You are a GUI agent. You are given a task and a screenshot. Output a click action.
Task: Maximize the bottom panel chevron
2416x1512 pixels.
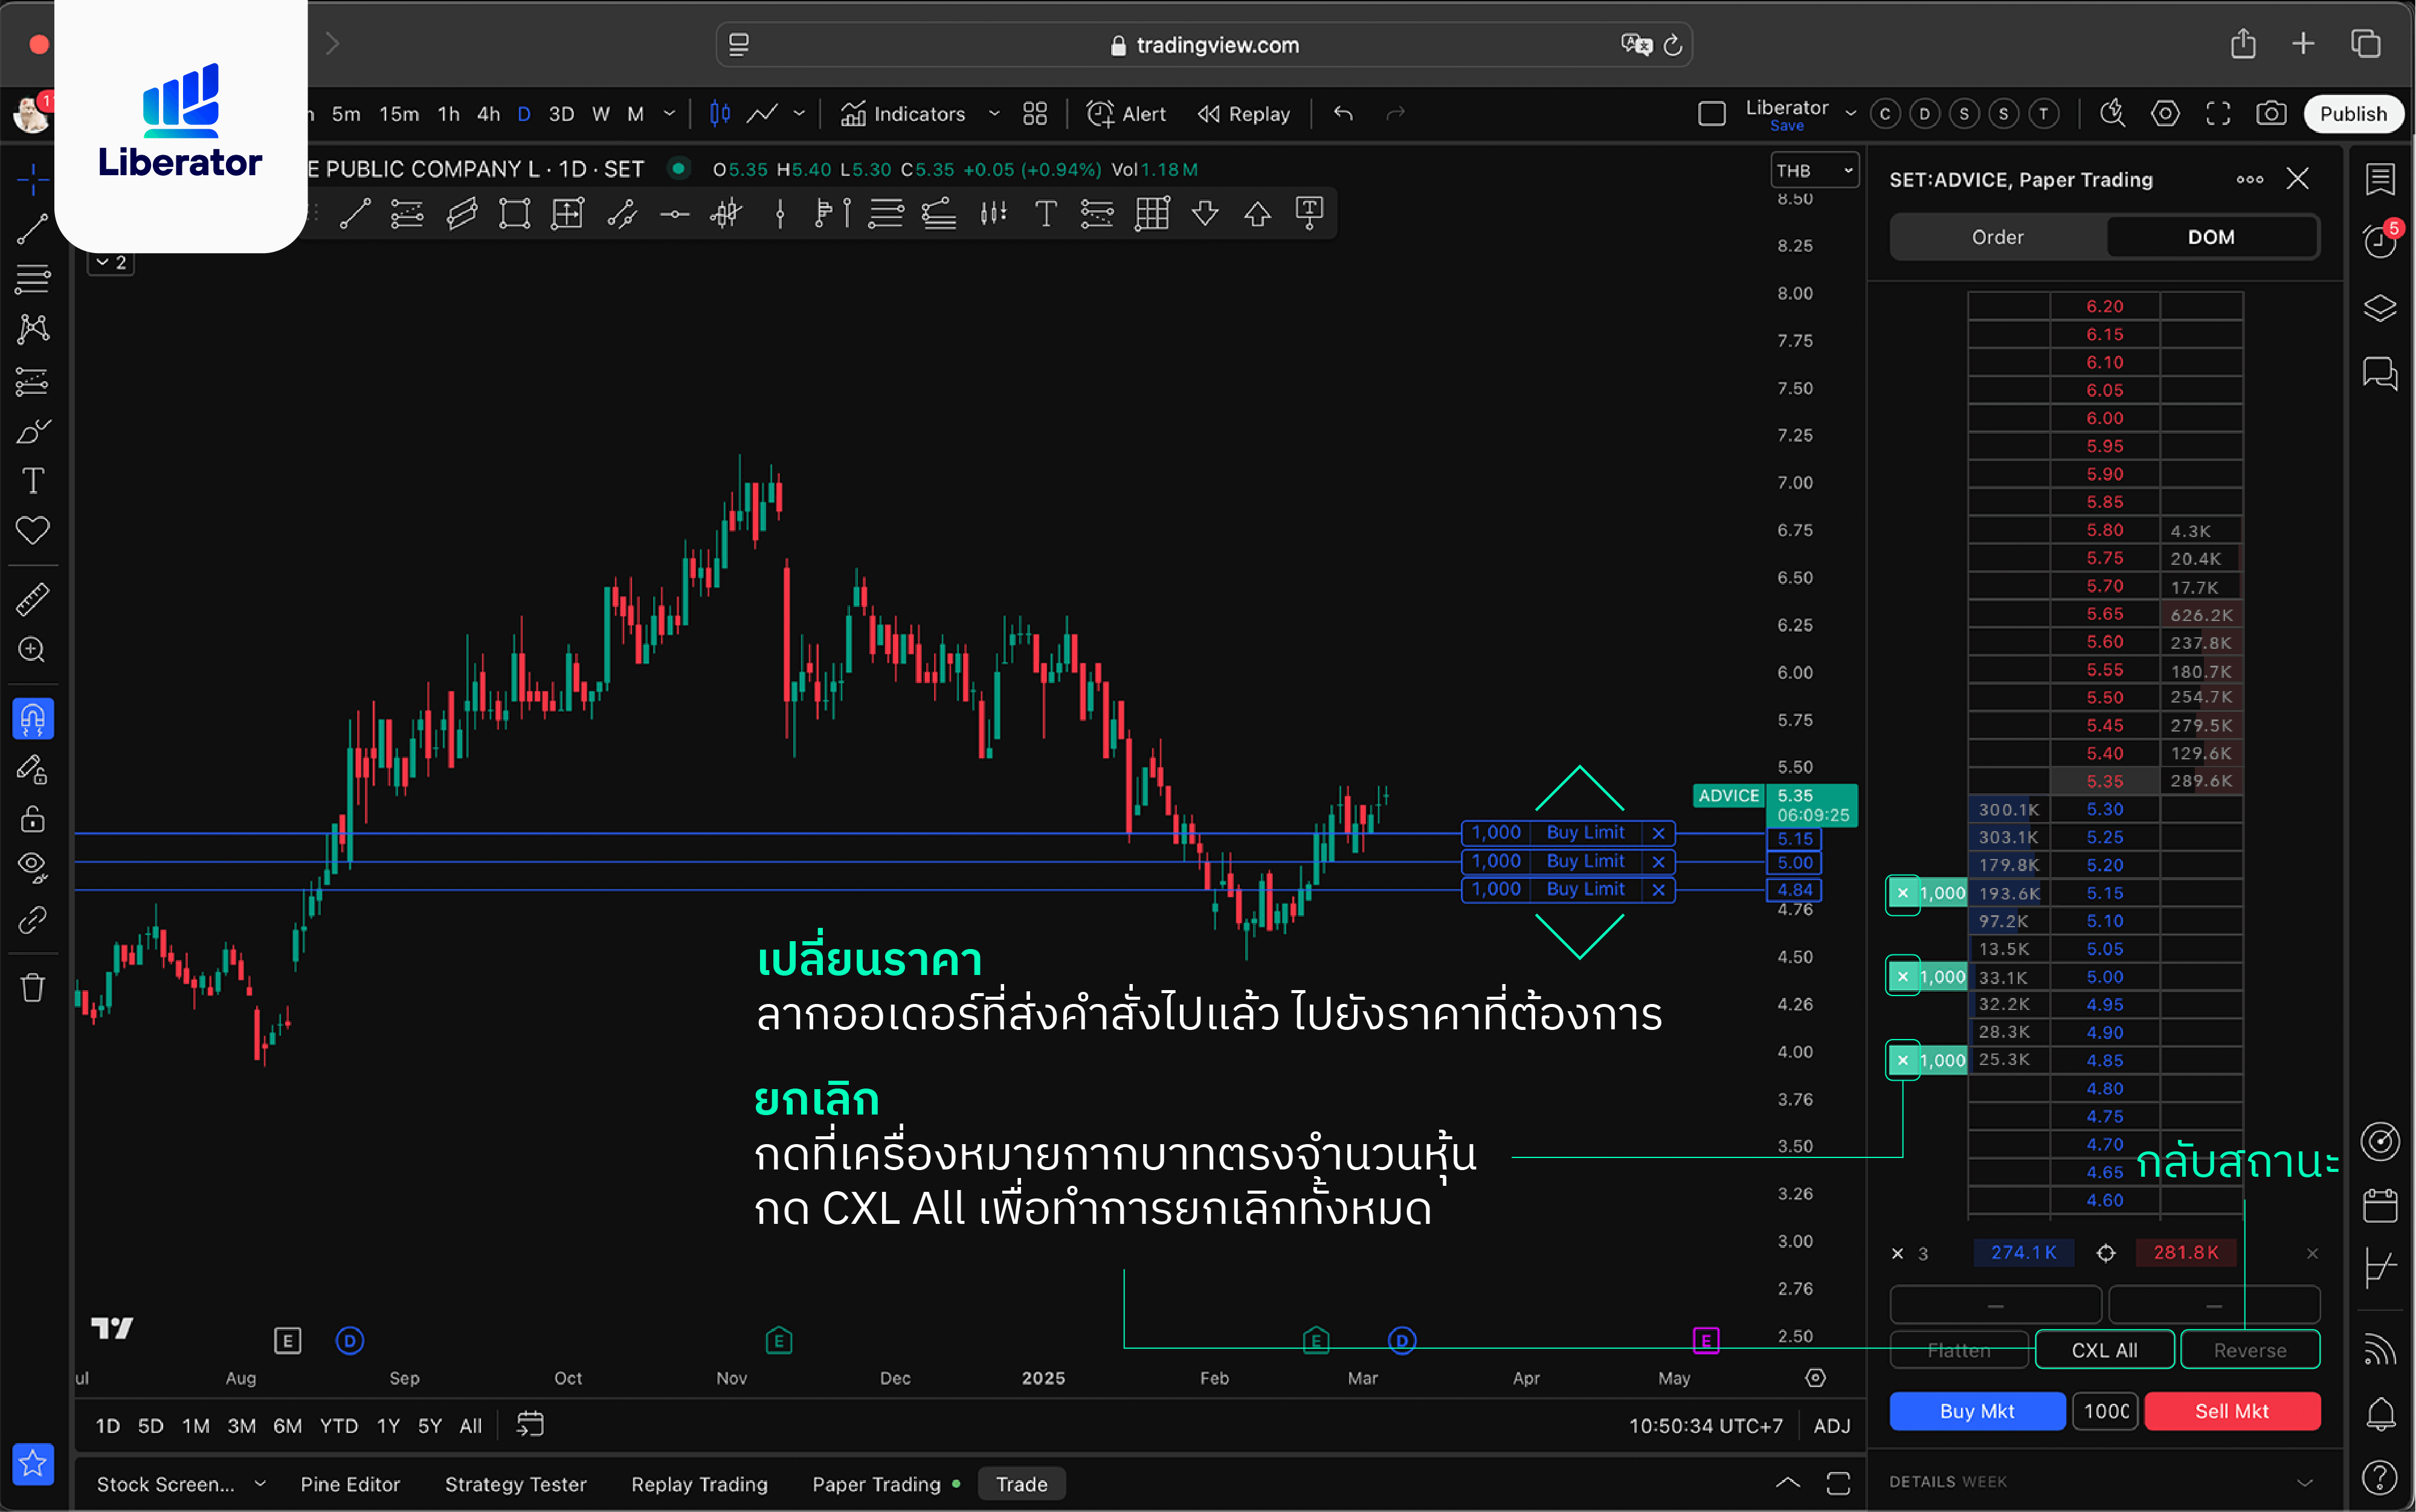(1788, 1484)
